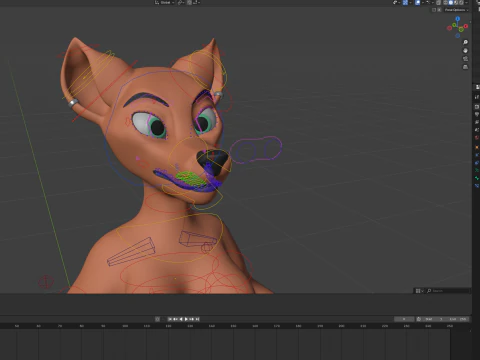
Task: Toggle preview range clock icon
Action: coord(419,319)
